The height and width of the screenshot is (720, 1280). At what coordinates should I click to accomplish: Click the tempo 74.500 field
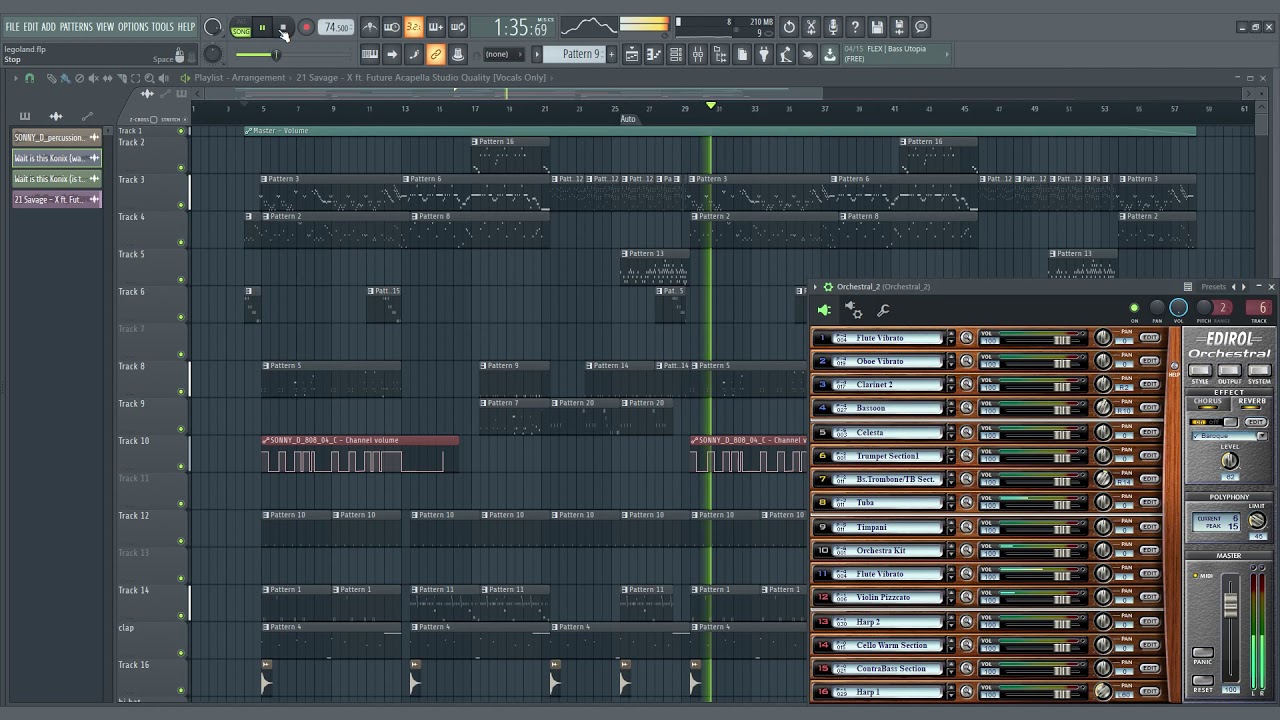click(336, 28)
